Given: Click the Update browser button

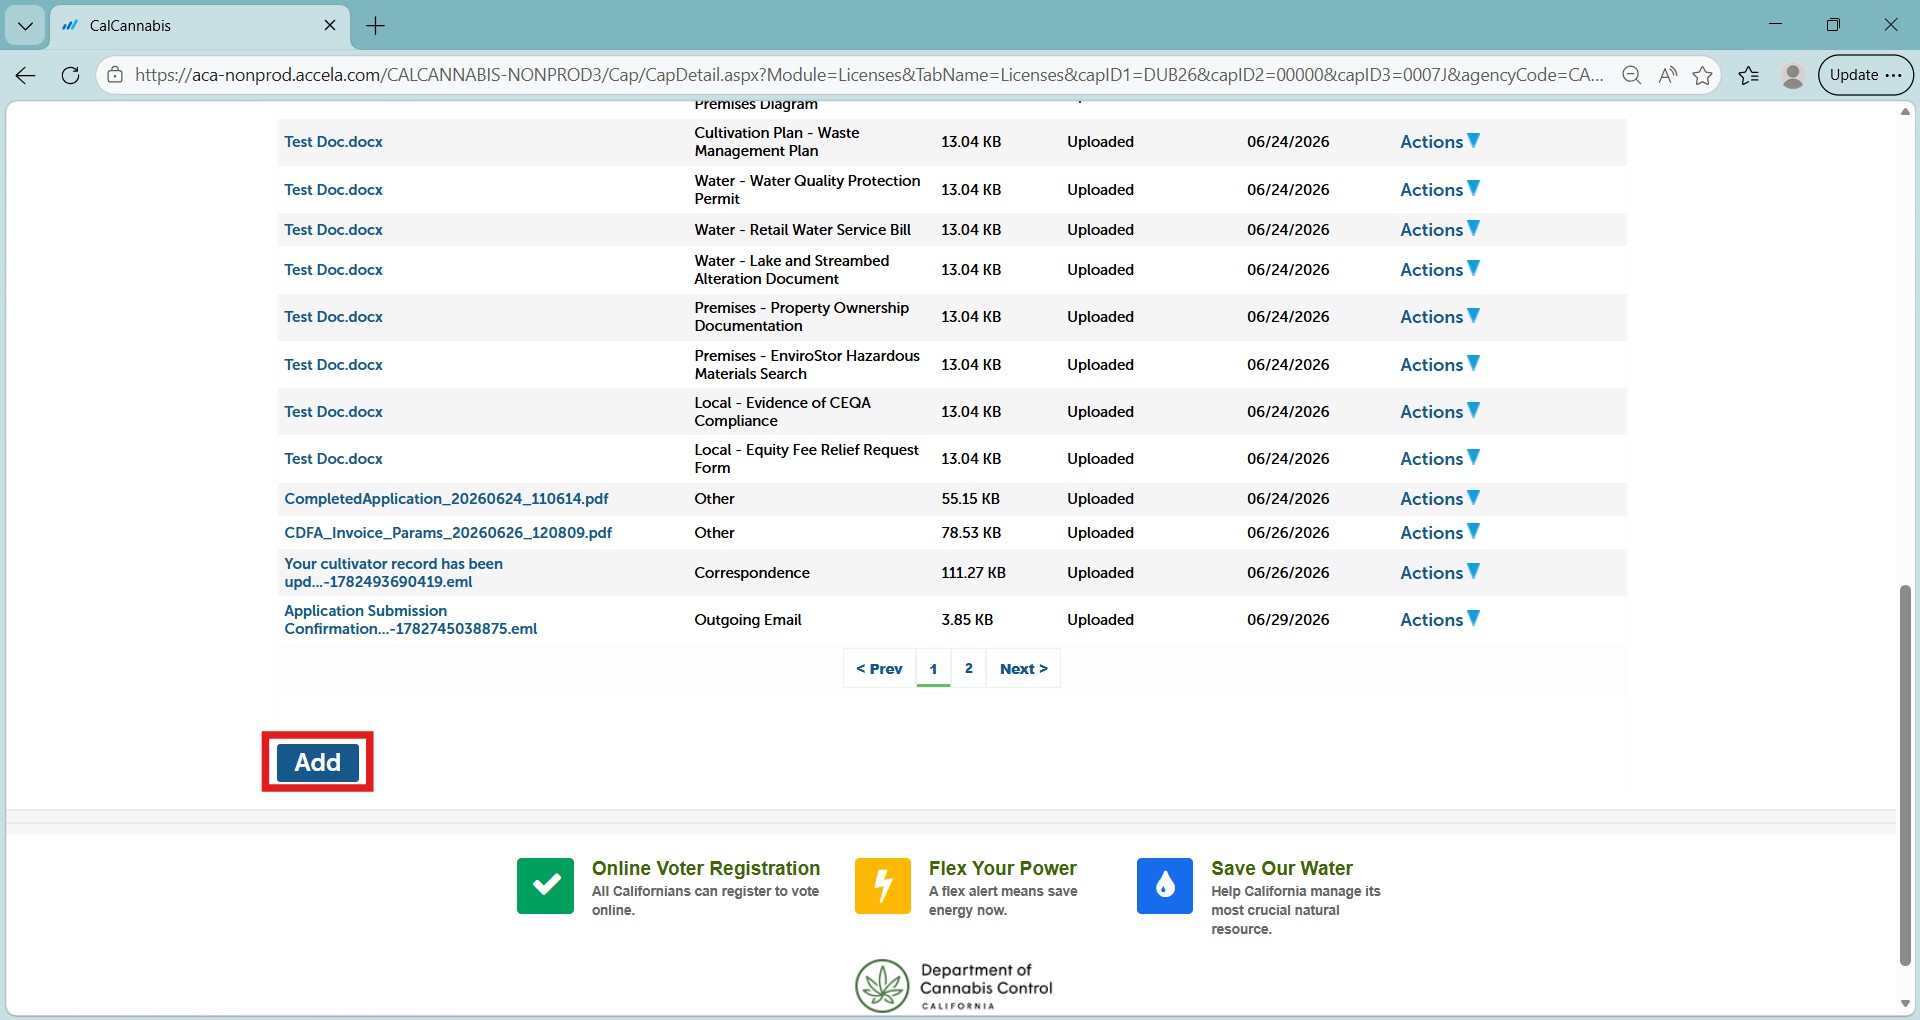Looking at the screenshot, I should [1865, 75].
